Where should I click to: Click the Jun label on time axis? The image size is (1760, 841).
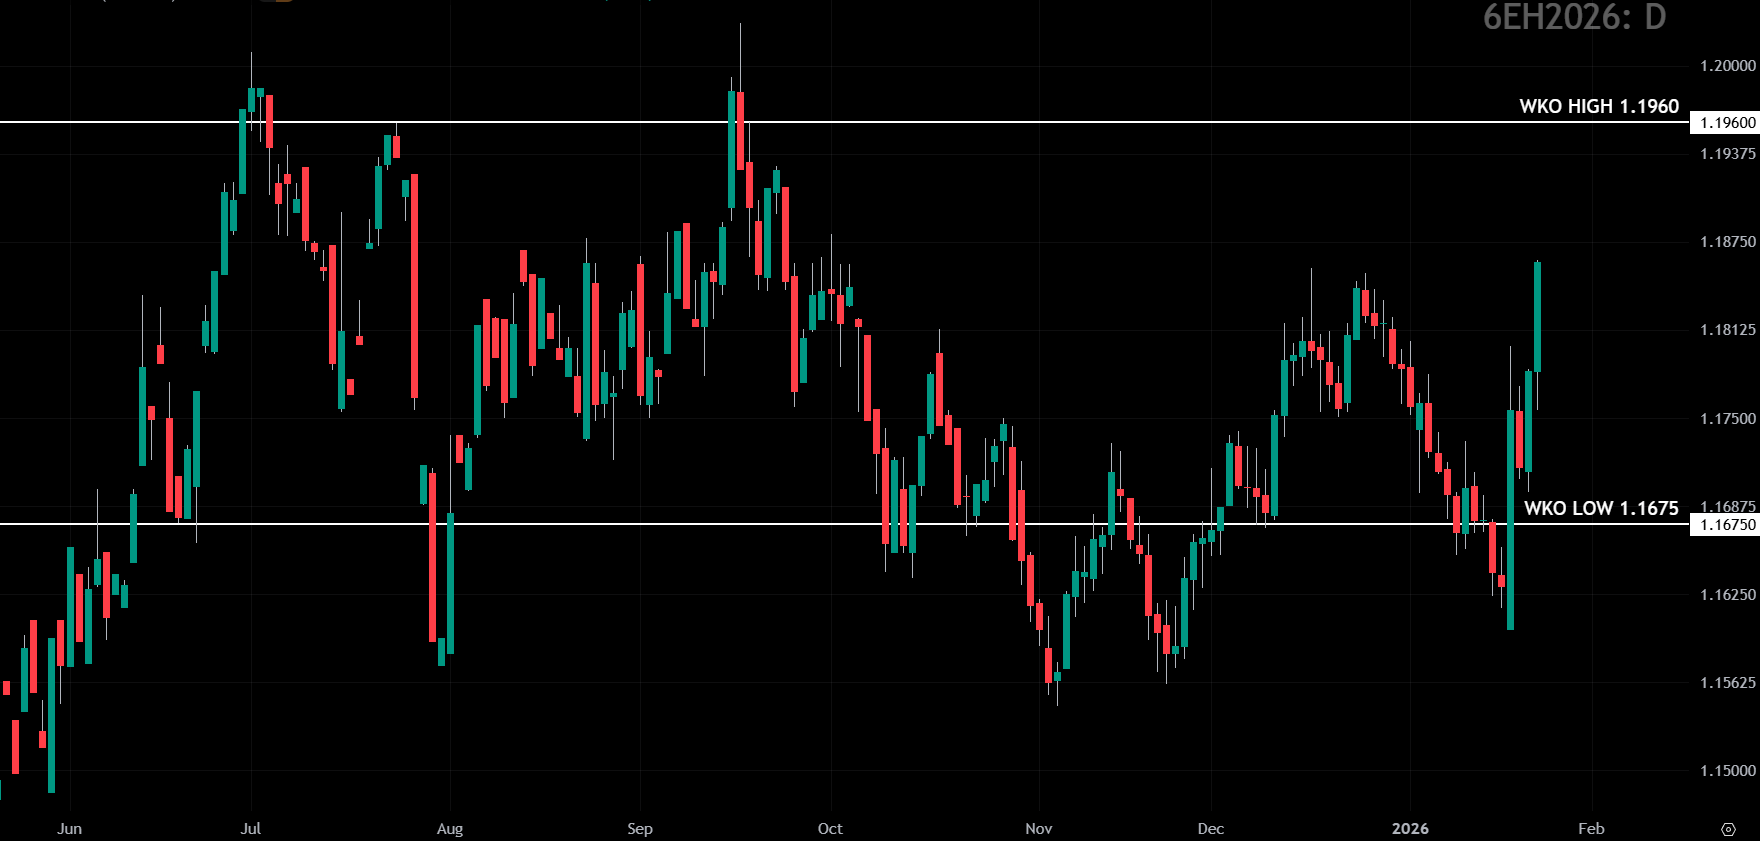click(69, 829)
